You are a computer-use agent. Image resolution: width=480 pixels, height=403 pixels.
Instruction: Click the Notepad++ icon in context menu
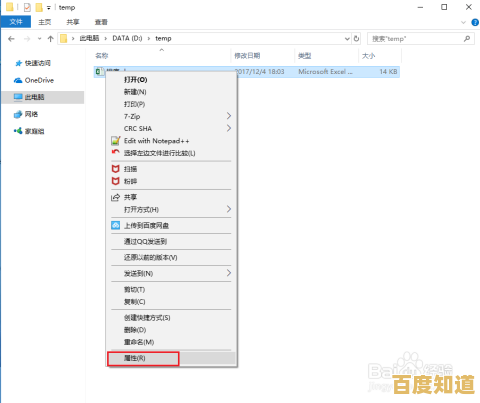pyautogui.click(x=115, y=141)
